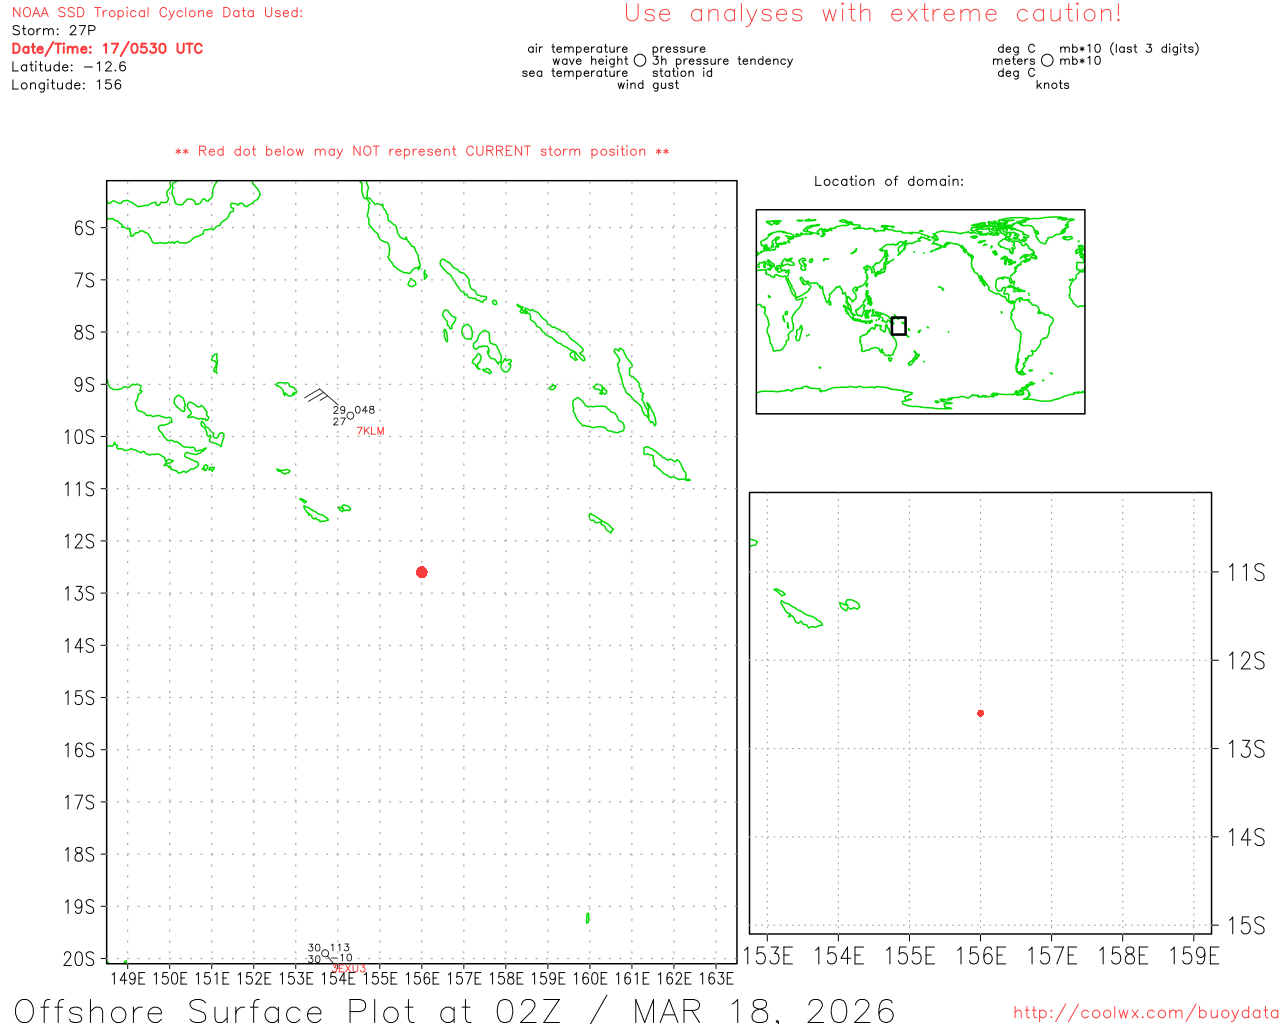Click the red storm dot in zoomed inset
This screenshot has height=1024, width=1280.
coord(980,713)
